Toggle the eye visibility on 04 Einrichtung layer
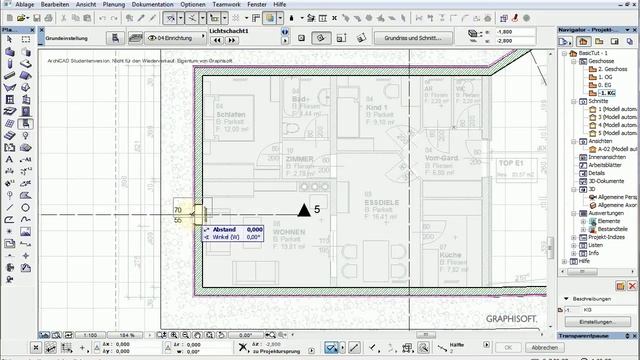 click(152, 38)
